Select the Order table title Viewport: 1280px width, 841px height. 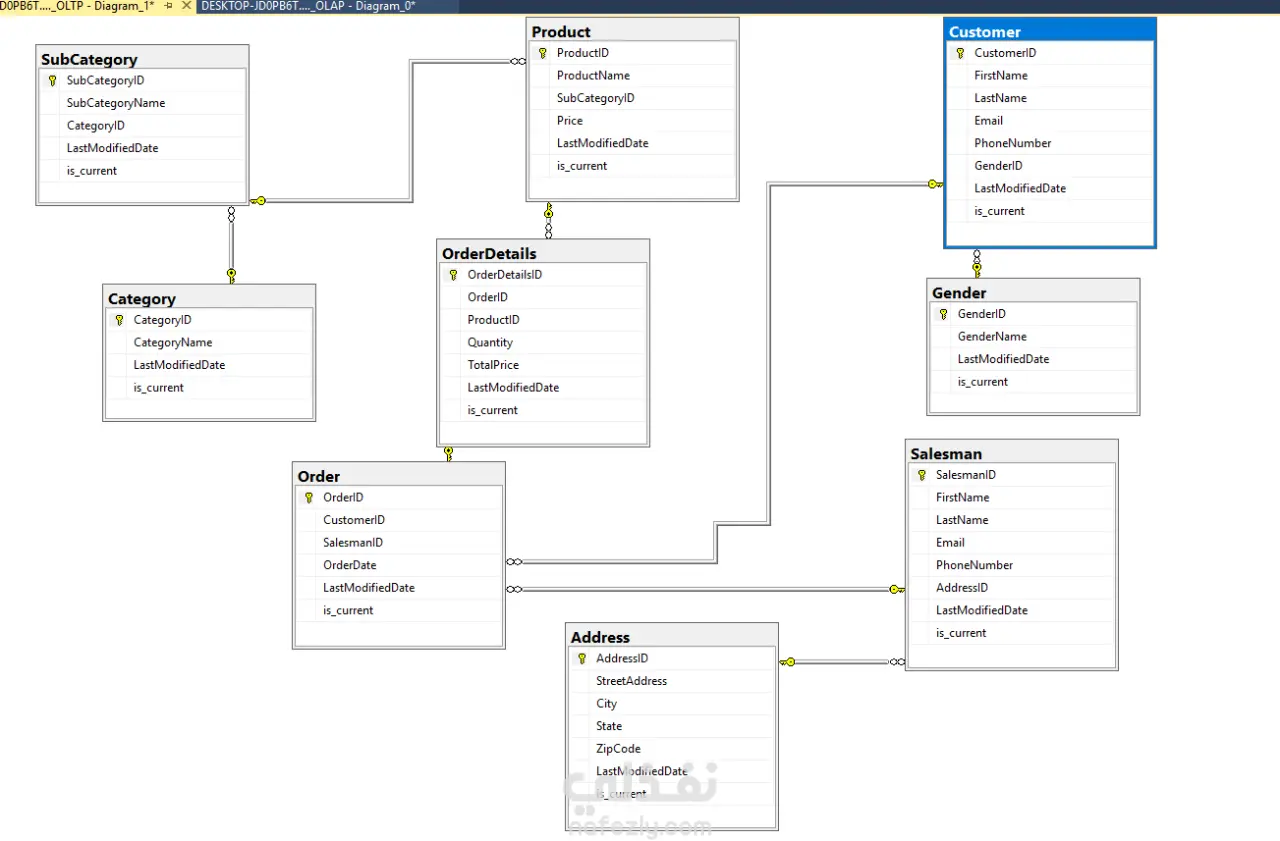[319, 477]
